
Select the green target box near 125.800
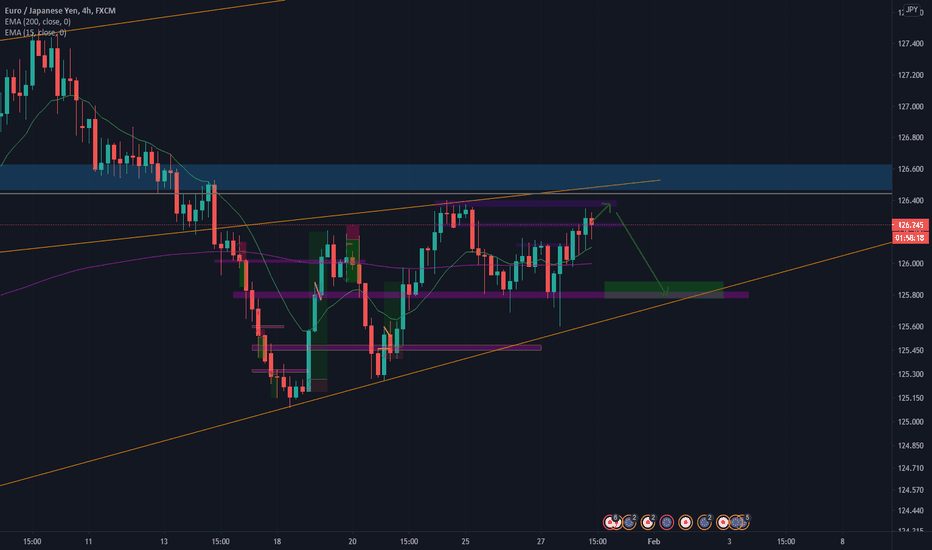[x=664, y=290]
